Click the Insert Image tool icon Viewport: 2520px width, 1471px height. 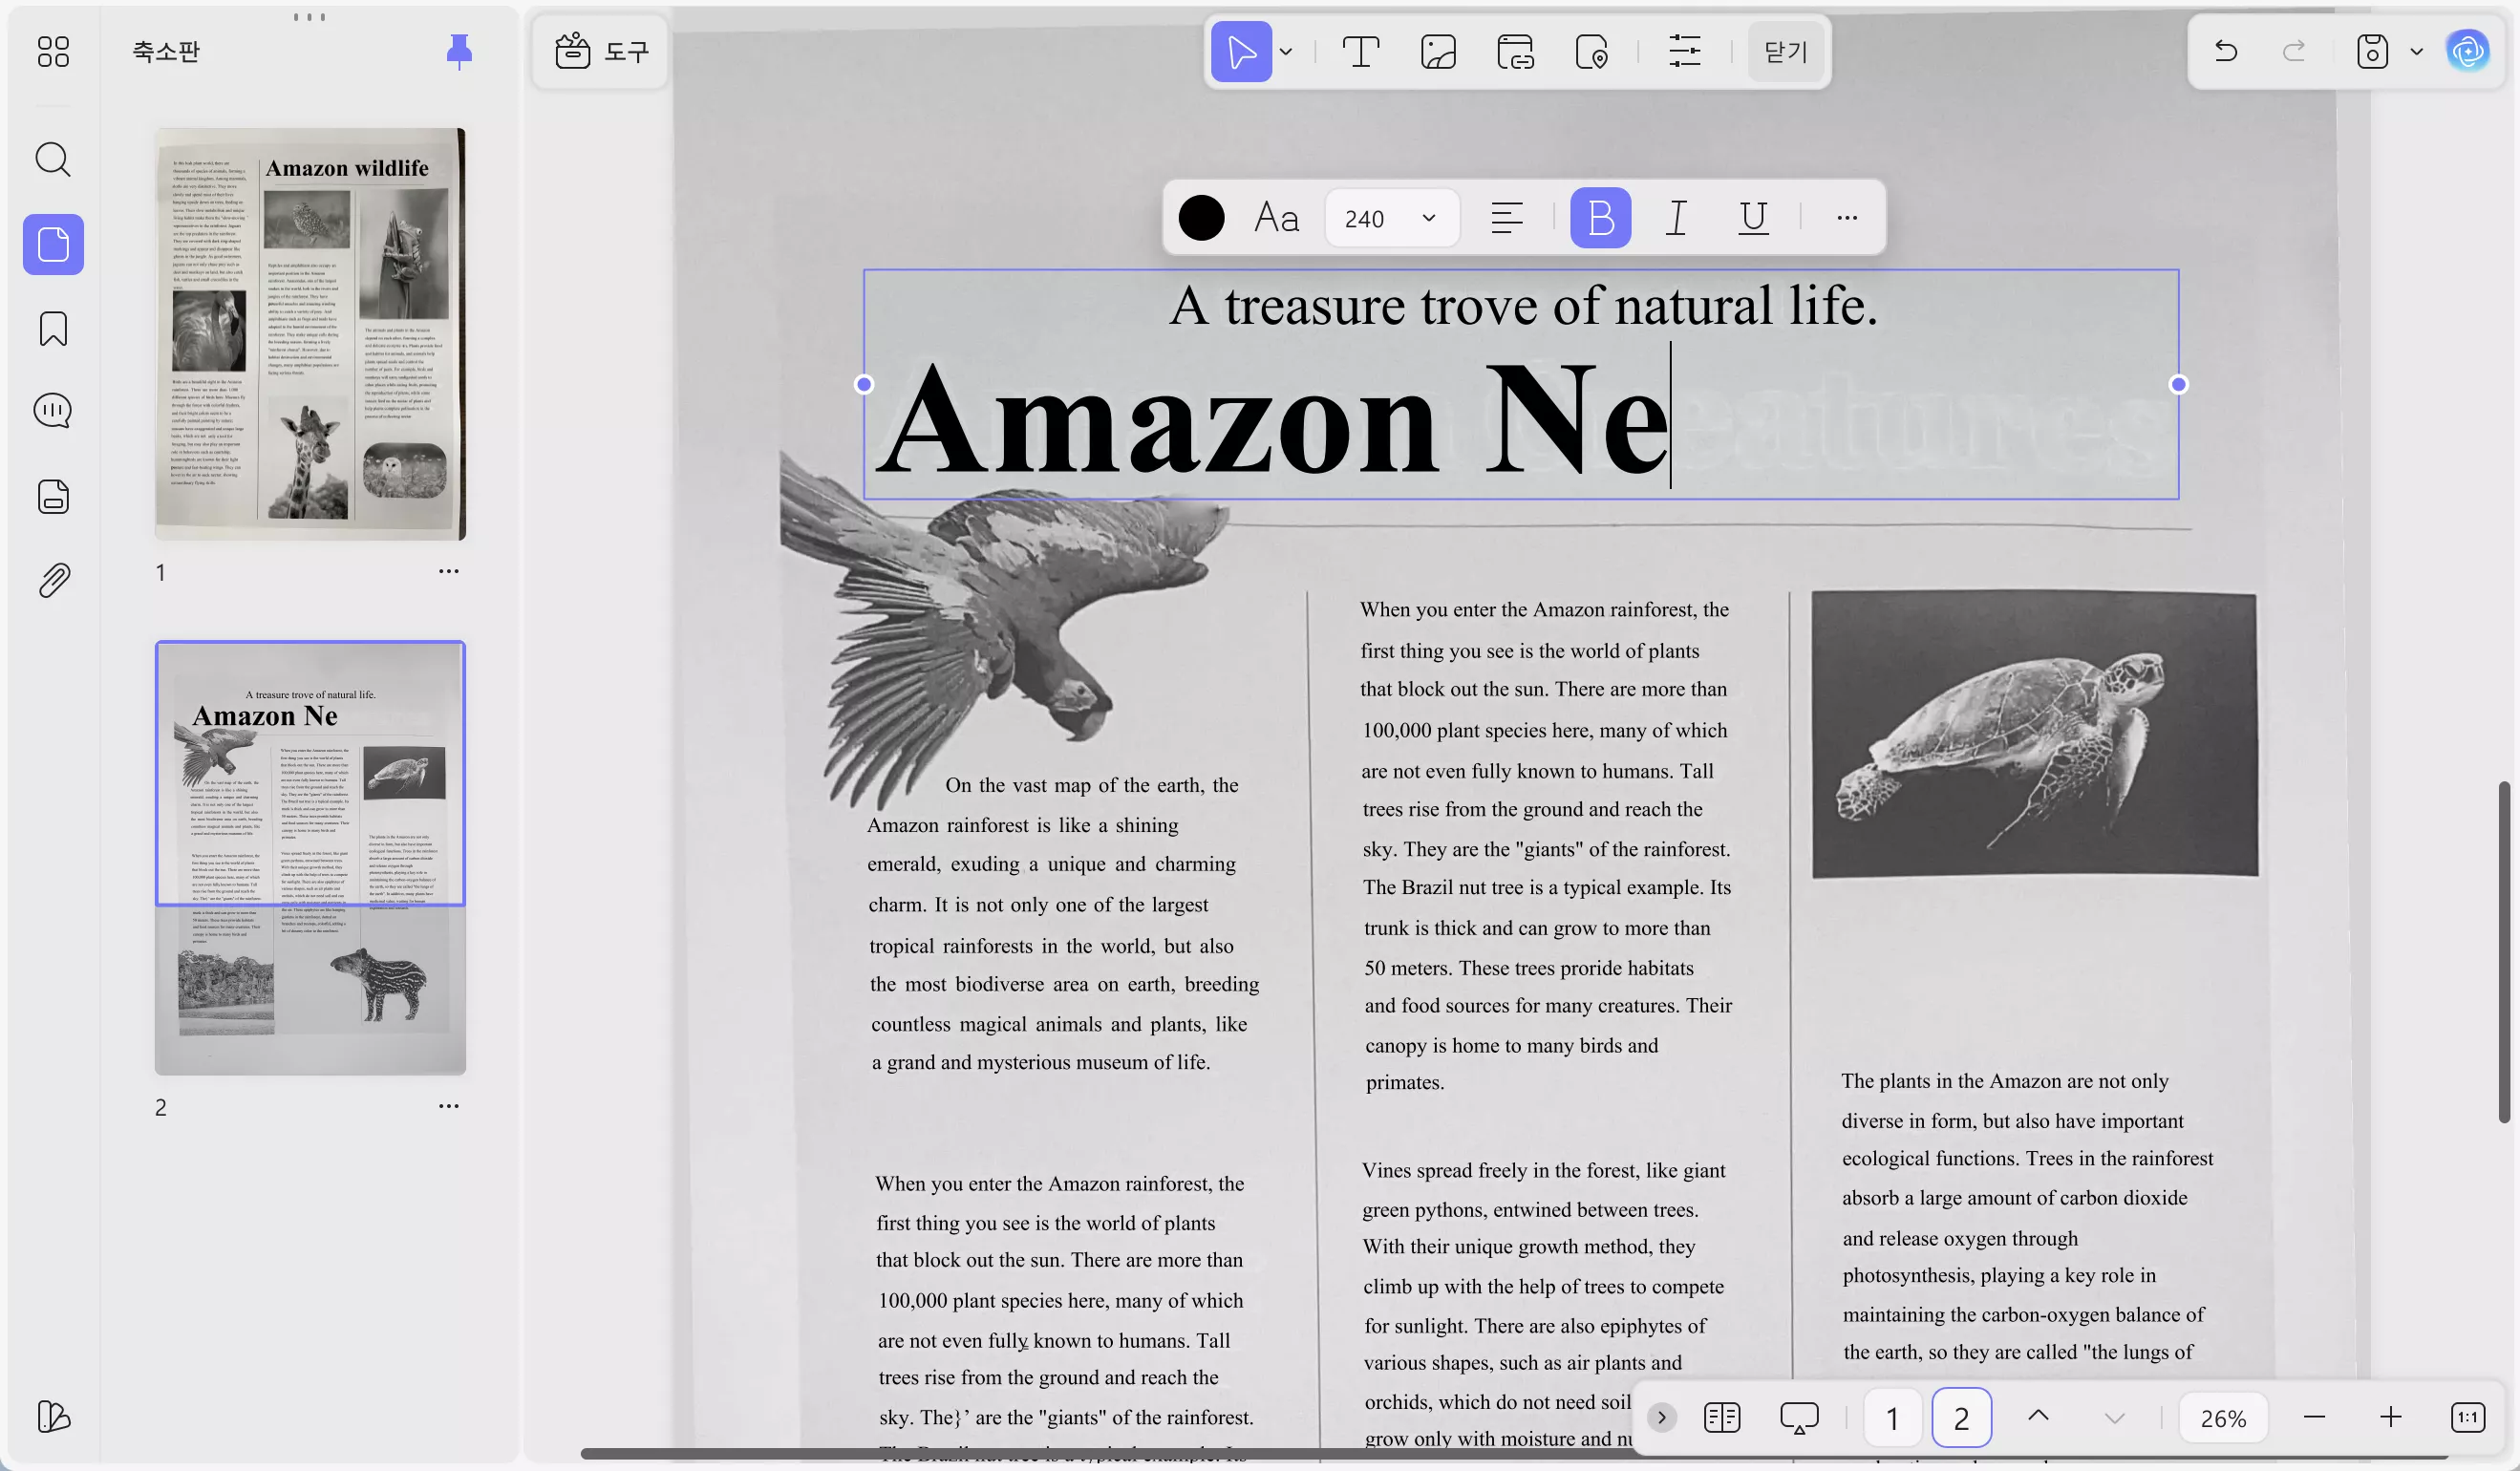[x=1438, y=51]
